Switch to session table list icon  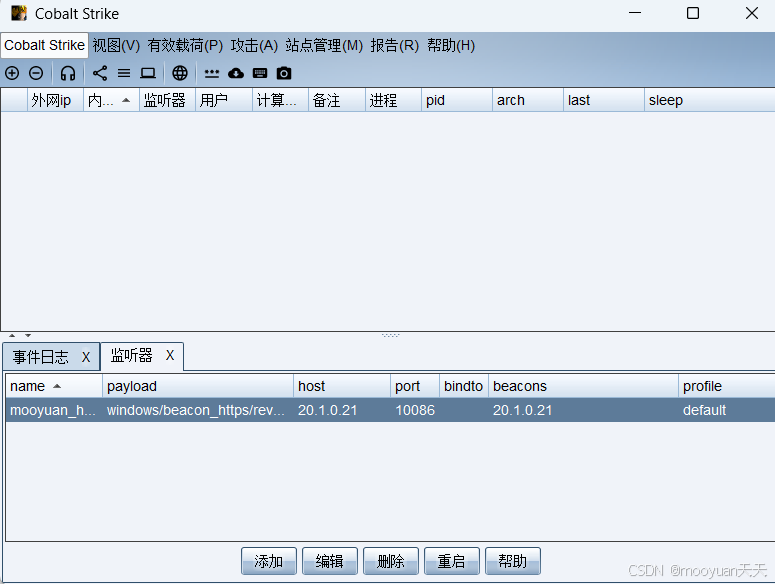124,73
